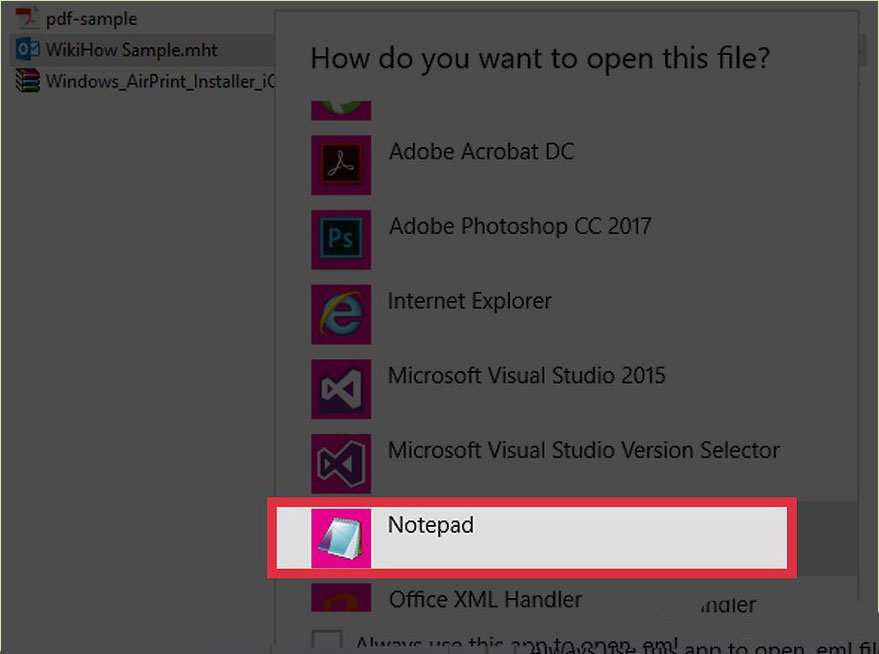Select the Visual Studio Version Selector label
Image resolution: width=879 pixels, height=654 pixels.
coord(583,450)
